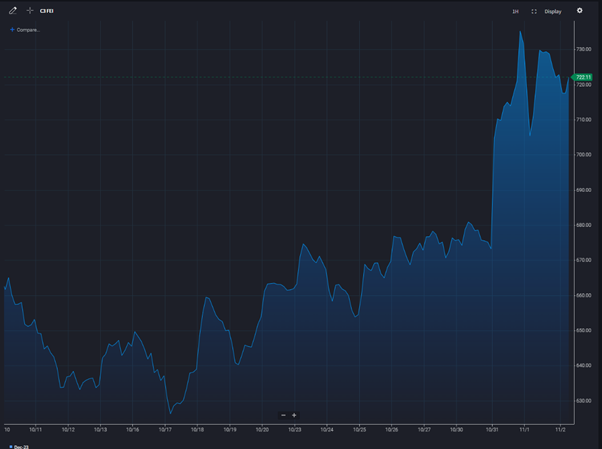Click the 630.00 price axis label
Image resolution: width=602 pixels, height=449 pixels.
583,400
